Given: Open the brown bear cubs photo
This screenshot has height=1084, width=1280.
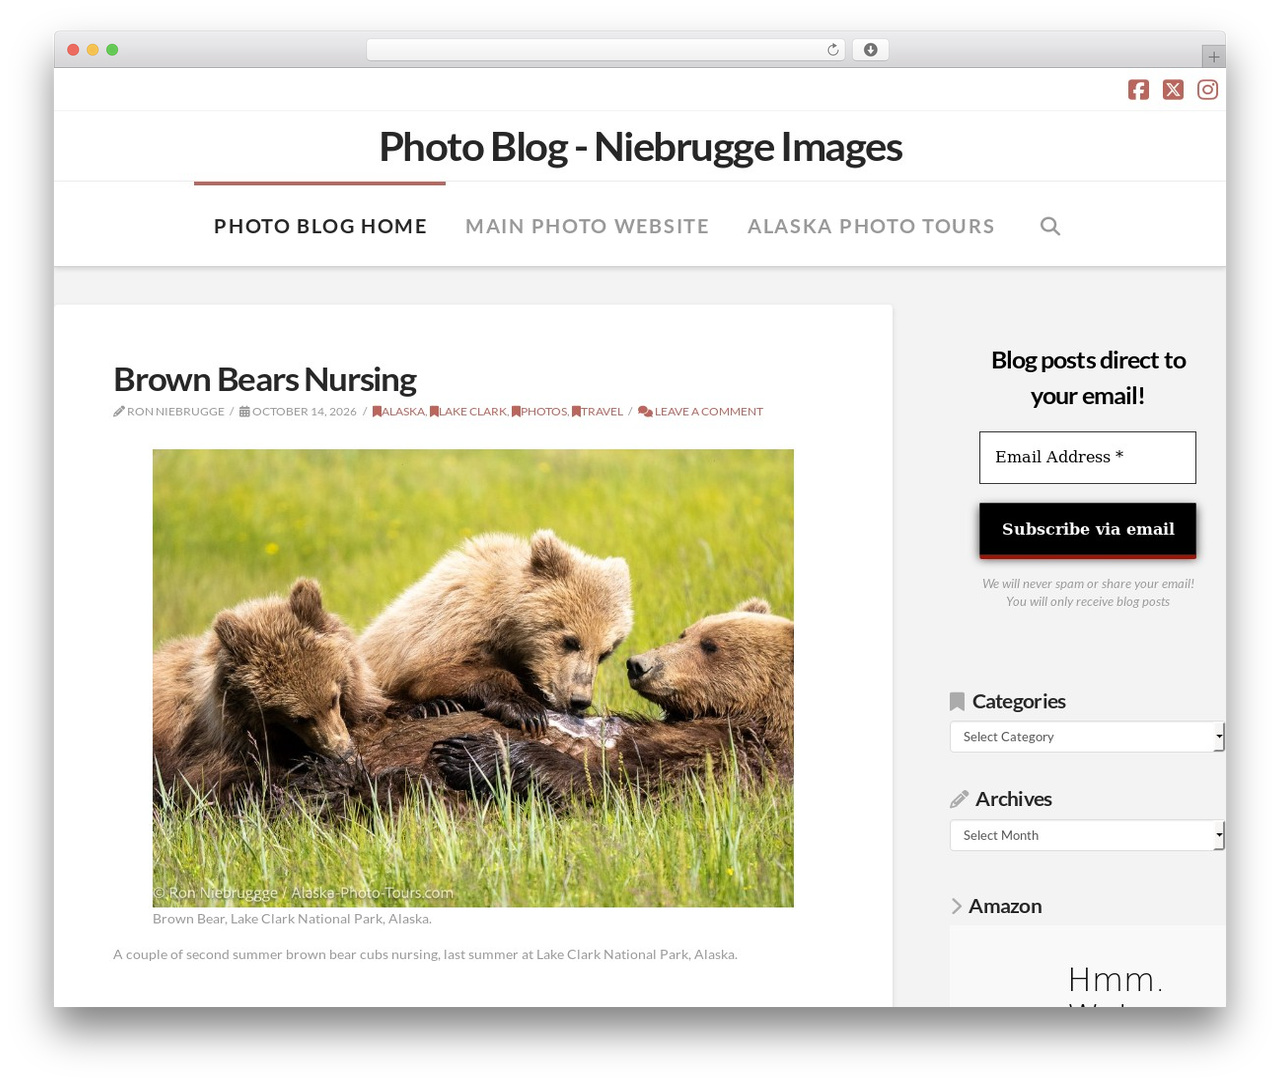Looking at the screenshot, I should (x=473, y=678).
